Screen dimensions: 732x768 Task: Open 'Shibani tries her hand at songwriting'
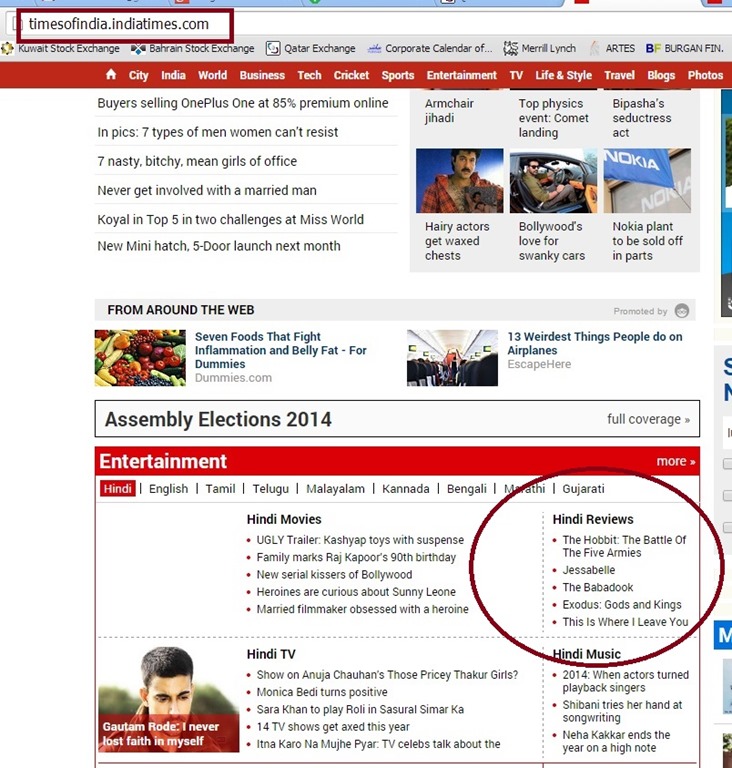622,711
